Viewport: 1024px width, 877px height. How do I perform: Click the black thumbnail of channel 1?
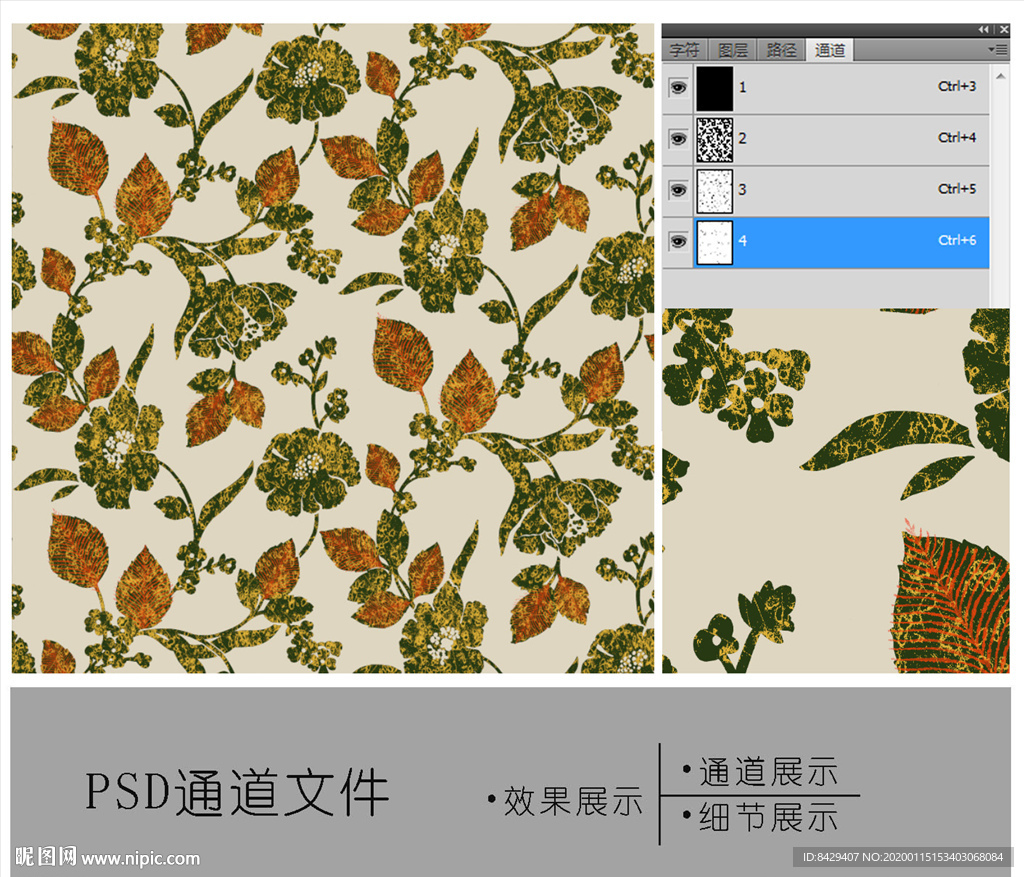714,88
